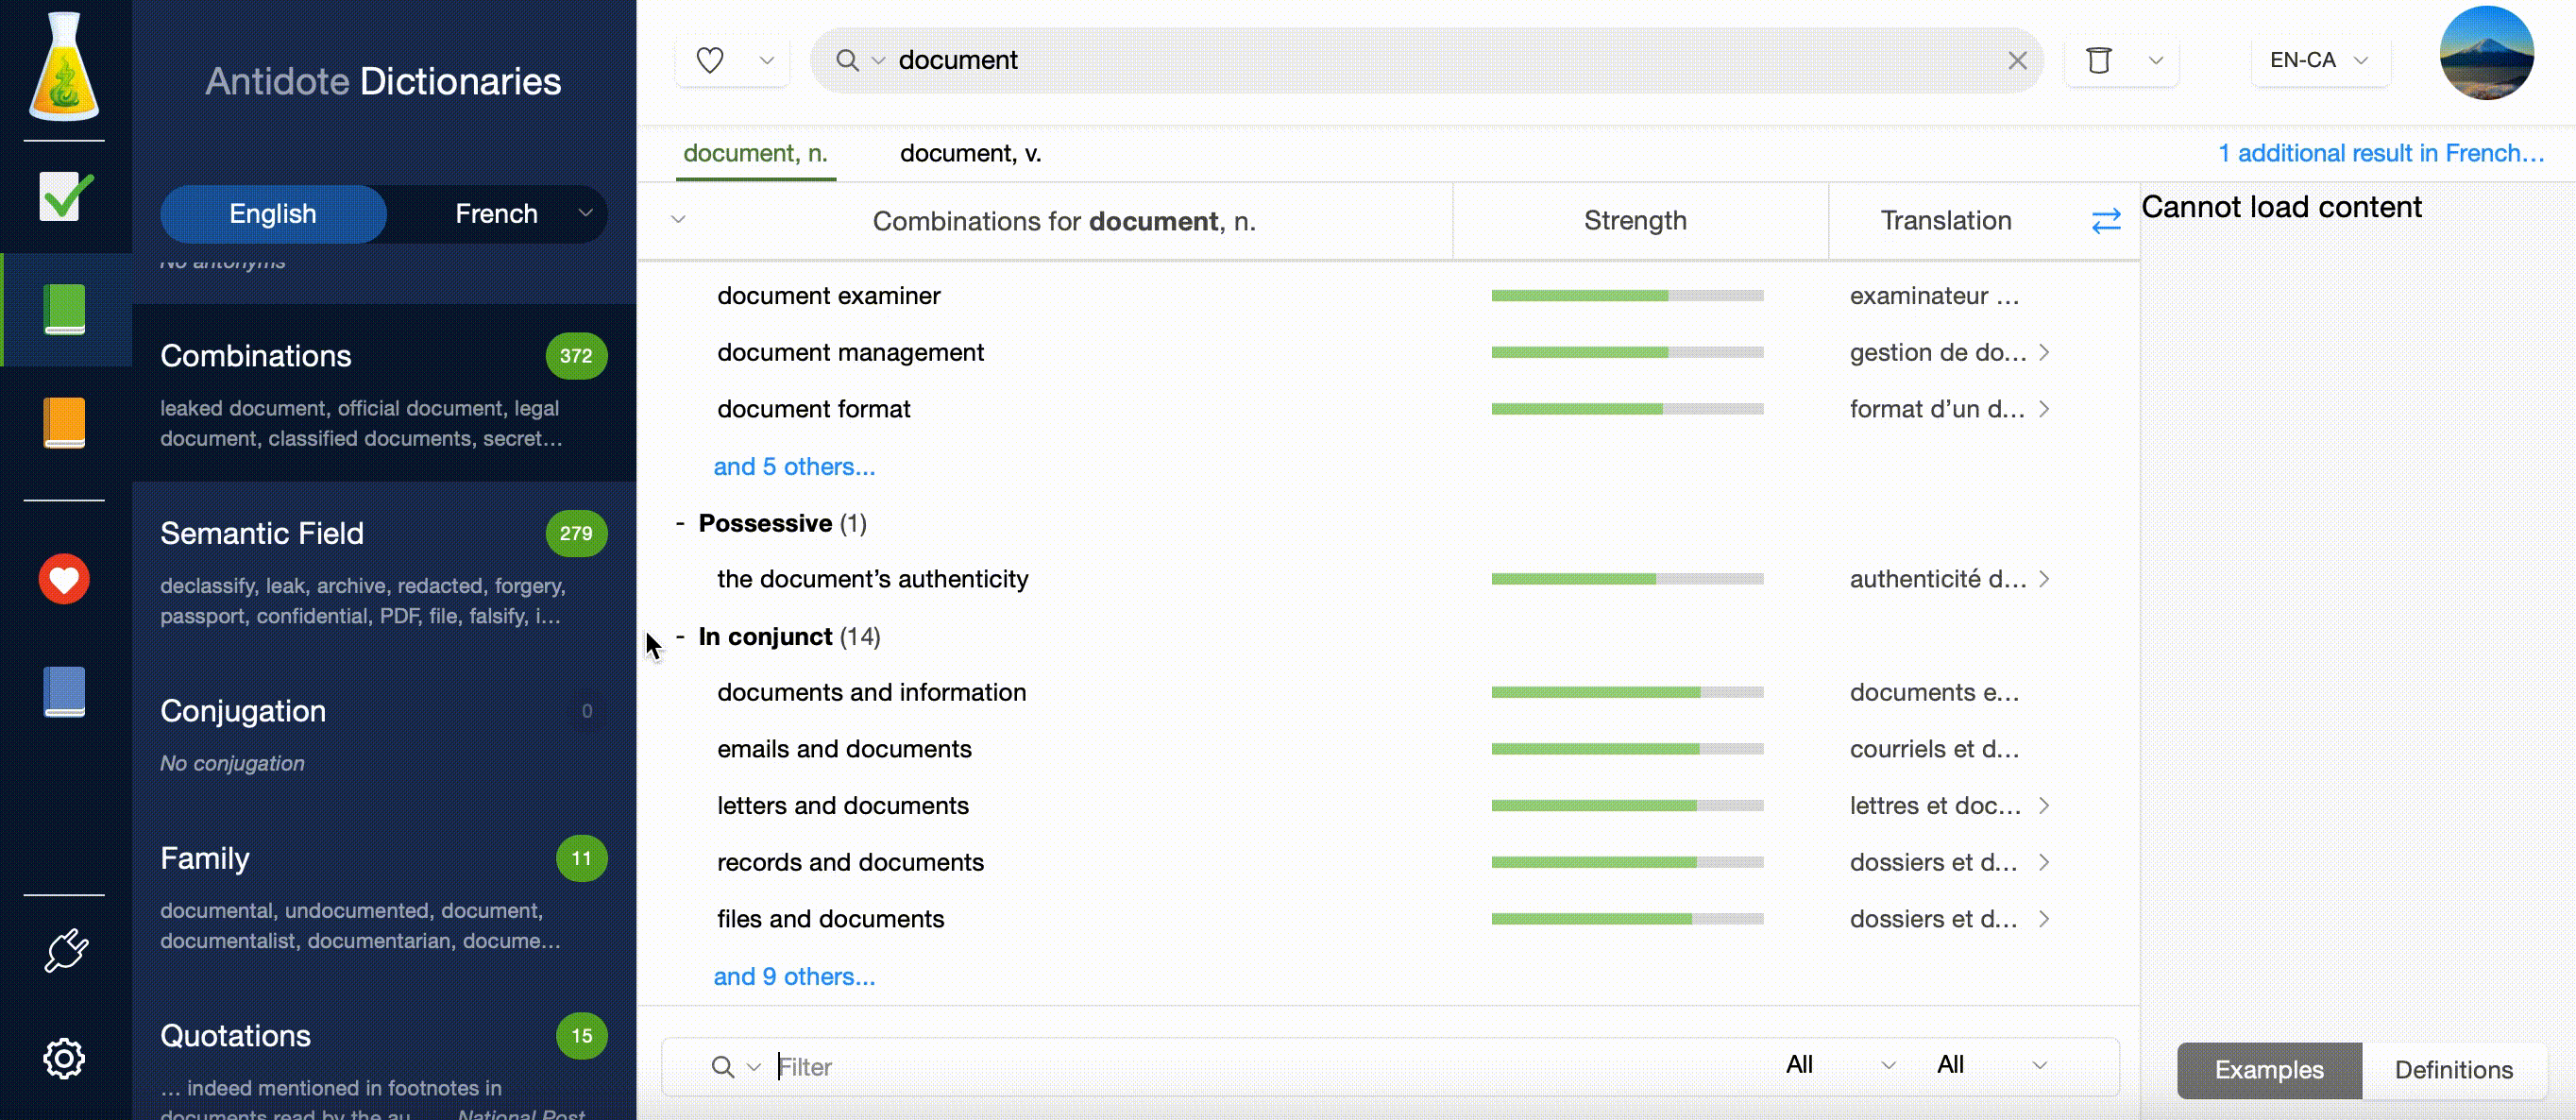Collapse the In conjunct group

tap(680, 637)
